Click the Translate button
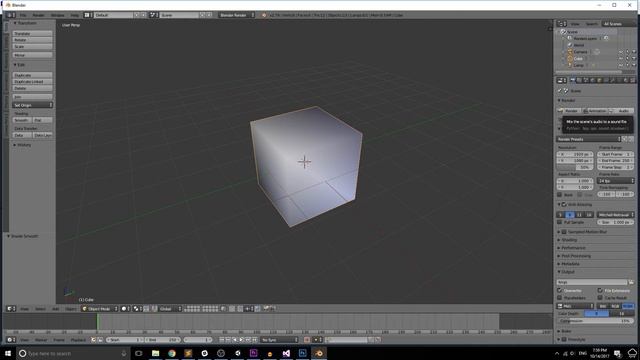Viewport: 640px width, 360px height. tap(33, 34)
